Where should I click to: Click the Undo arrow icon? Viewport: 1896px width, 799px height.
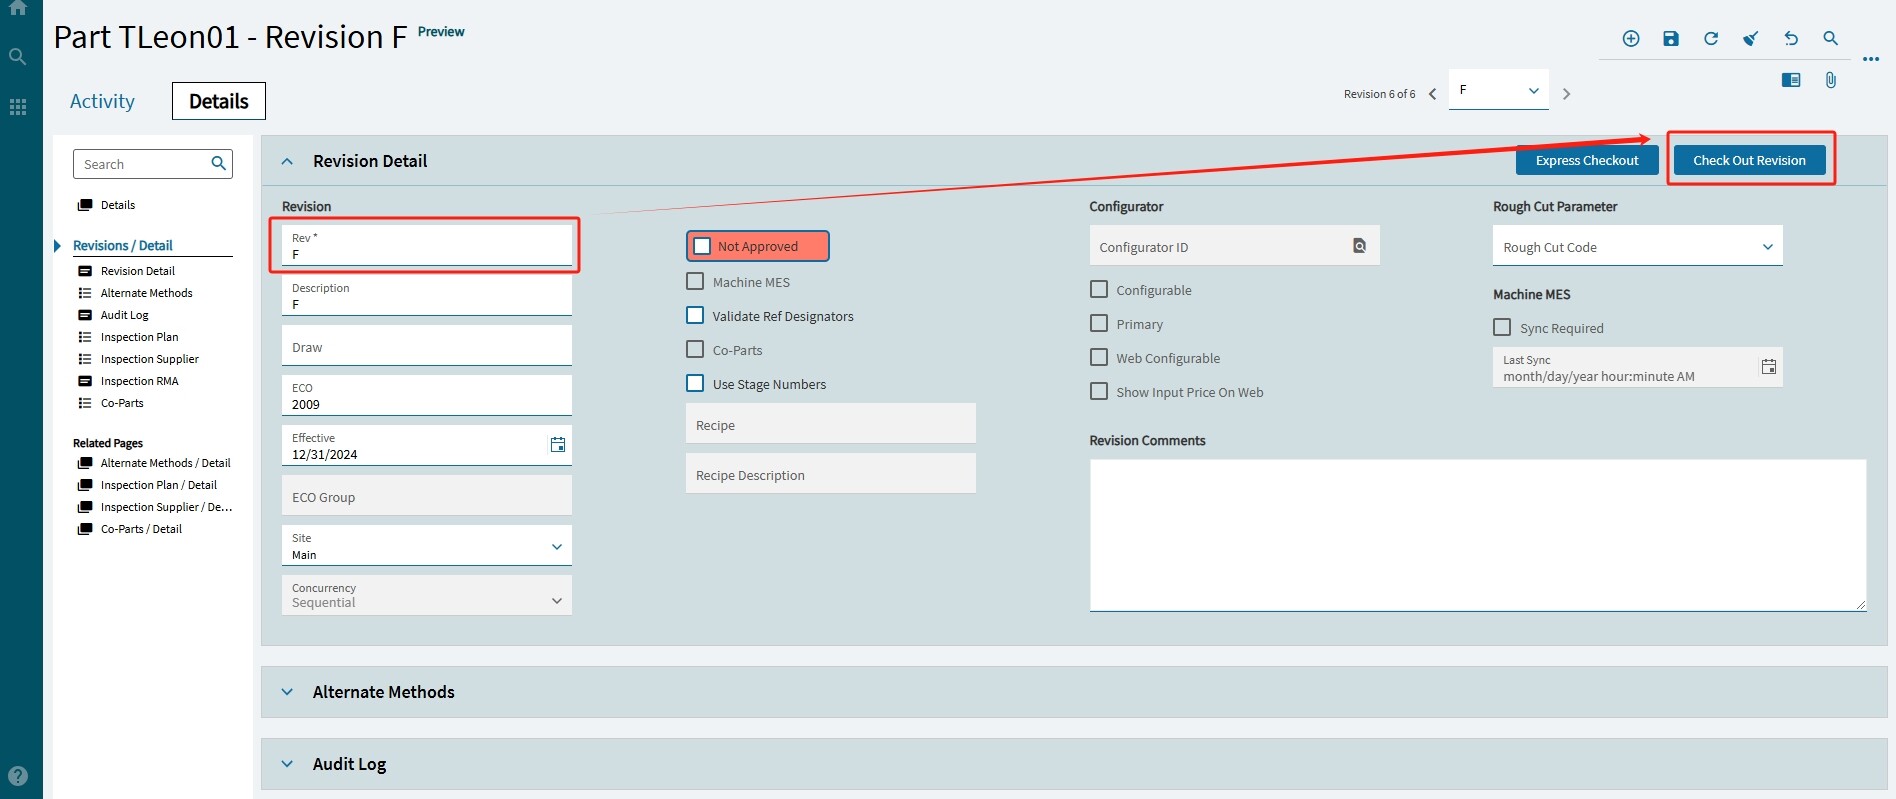click(x=1791, y=38)
